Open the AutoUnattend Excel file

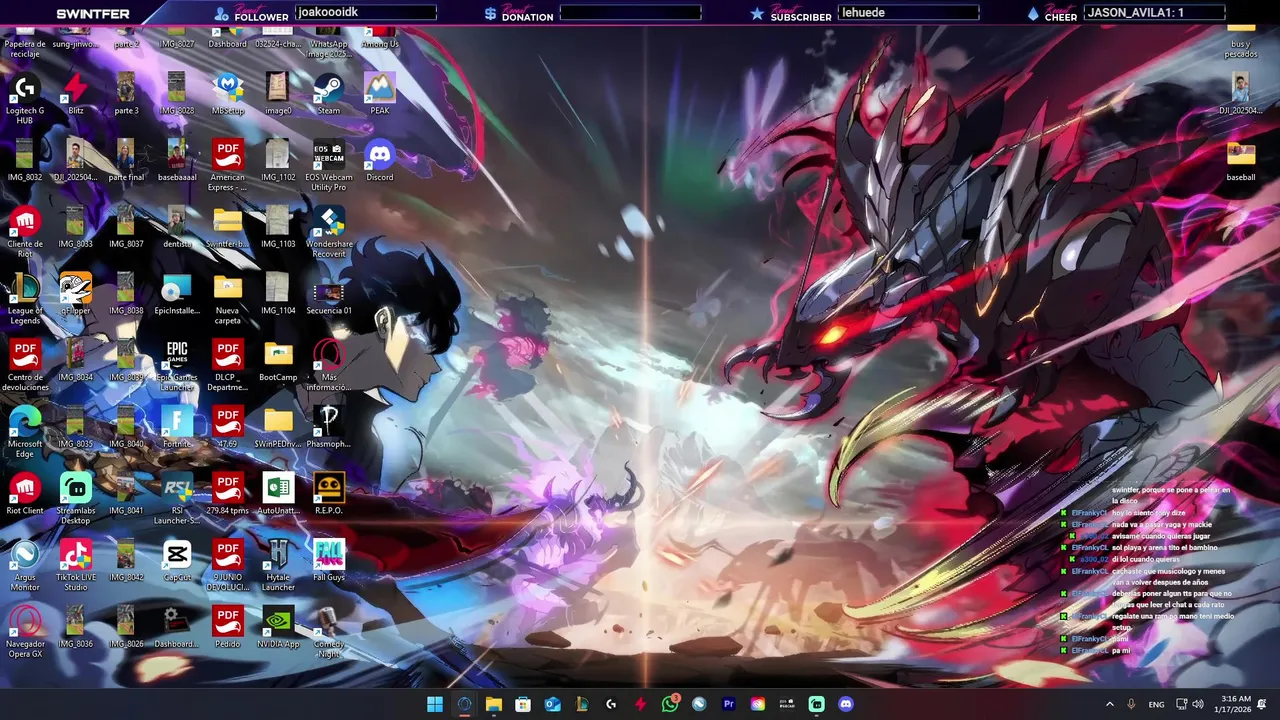(x=278, y=494)
